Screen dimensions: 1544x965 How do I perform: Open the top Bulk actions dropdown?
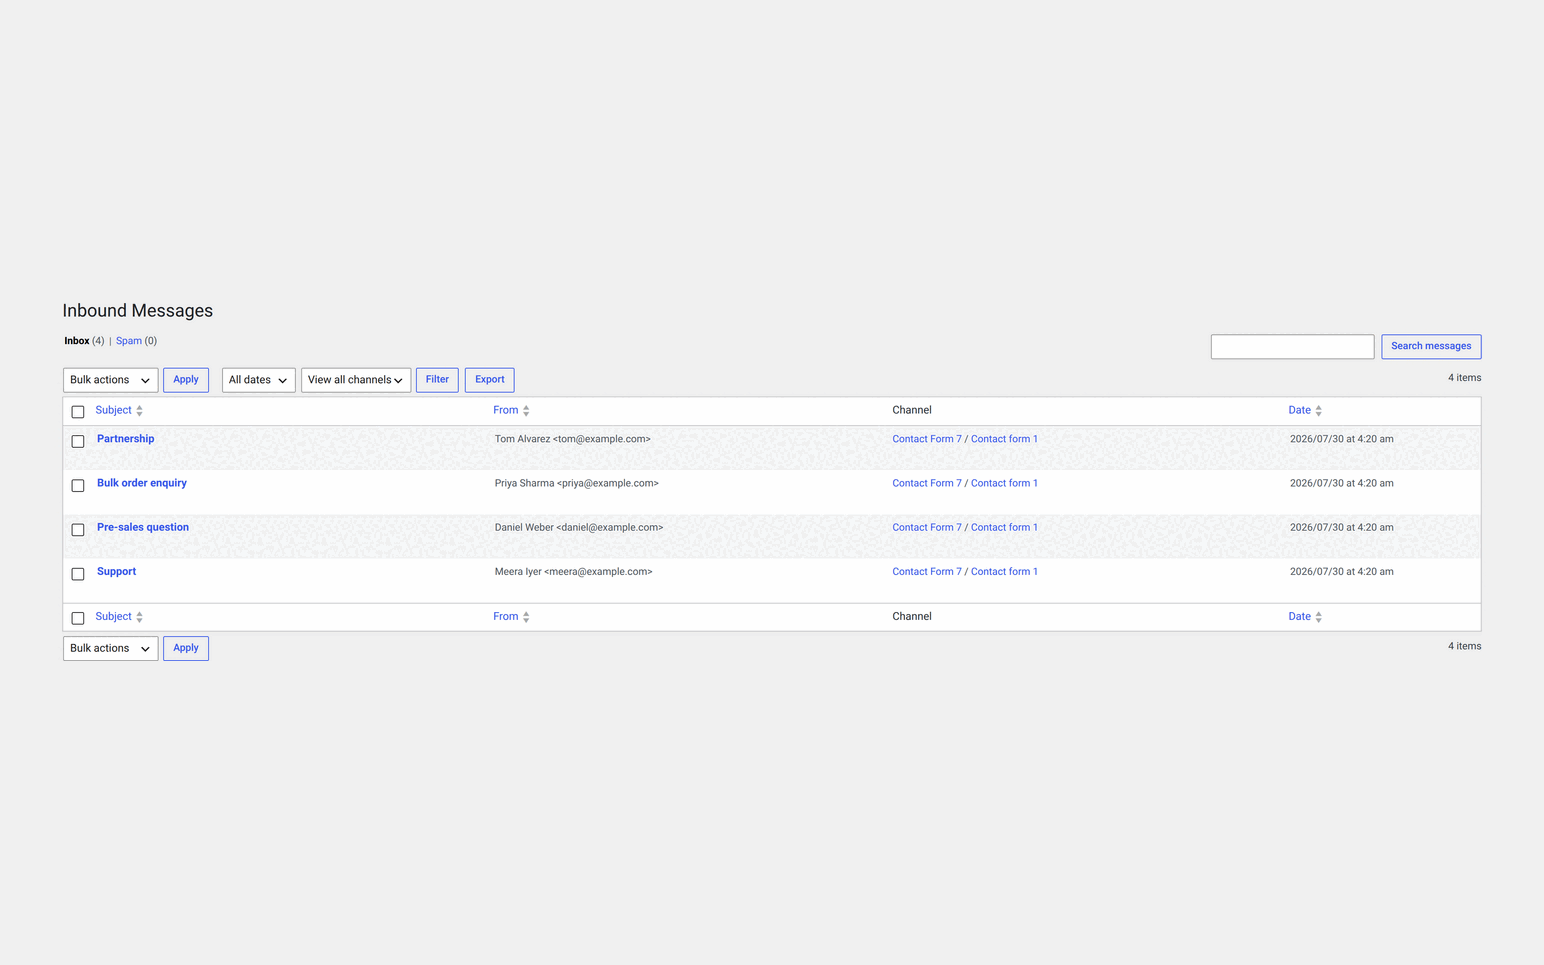pyautogui.click(x=110, y=380)
